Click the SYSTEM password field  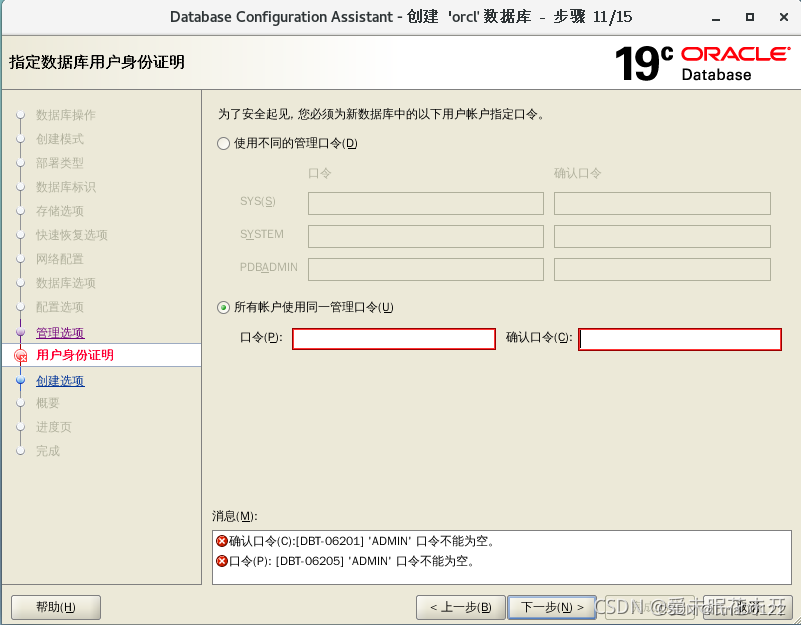[x=426, y=237]
